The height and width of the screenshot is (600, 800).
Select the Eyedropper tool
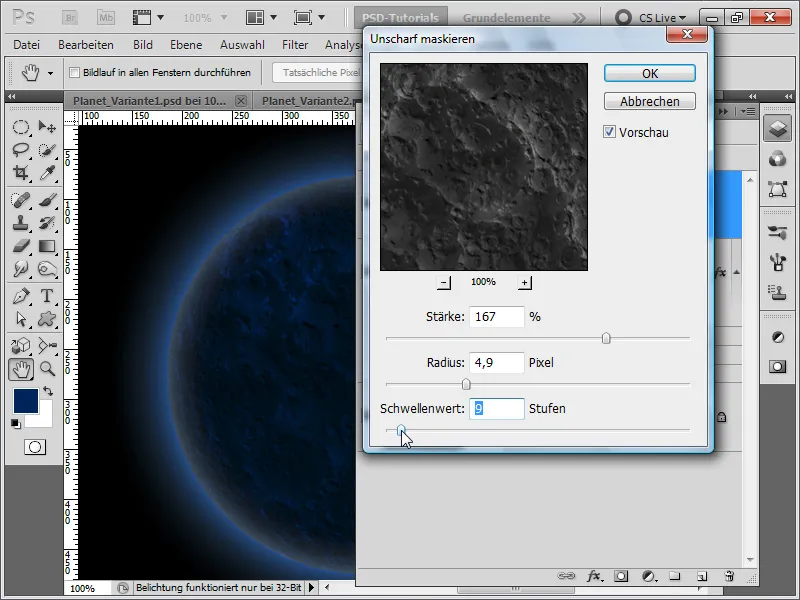click(x=47, y=173)
